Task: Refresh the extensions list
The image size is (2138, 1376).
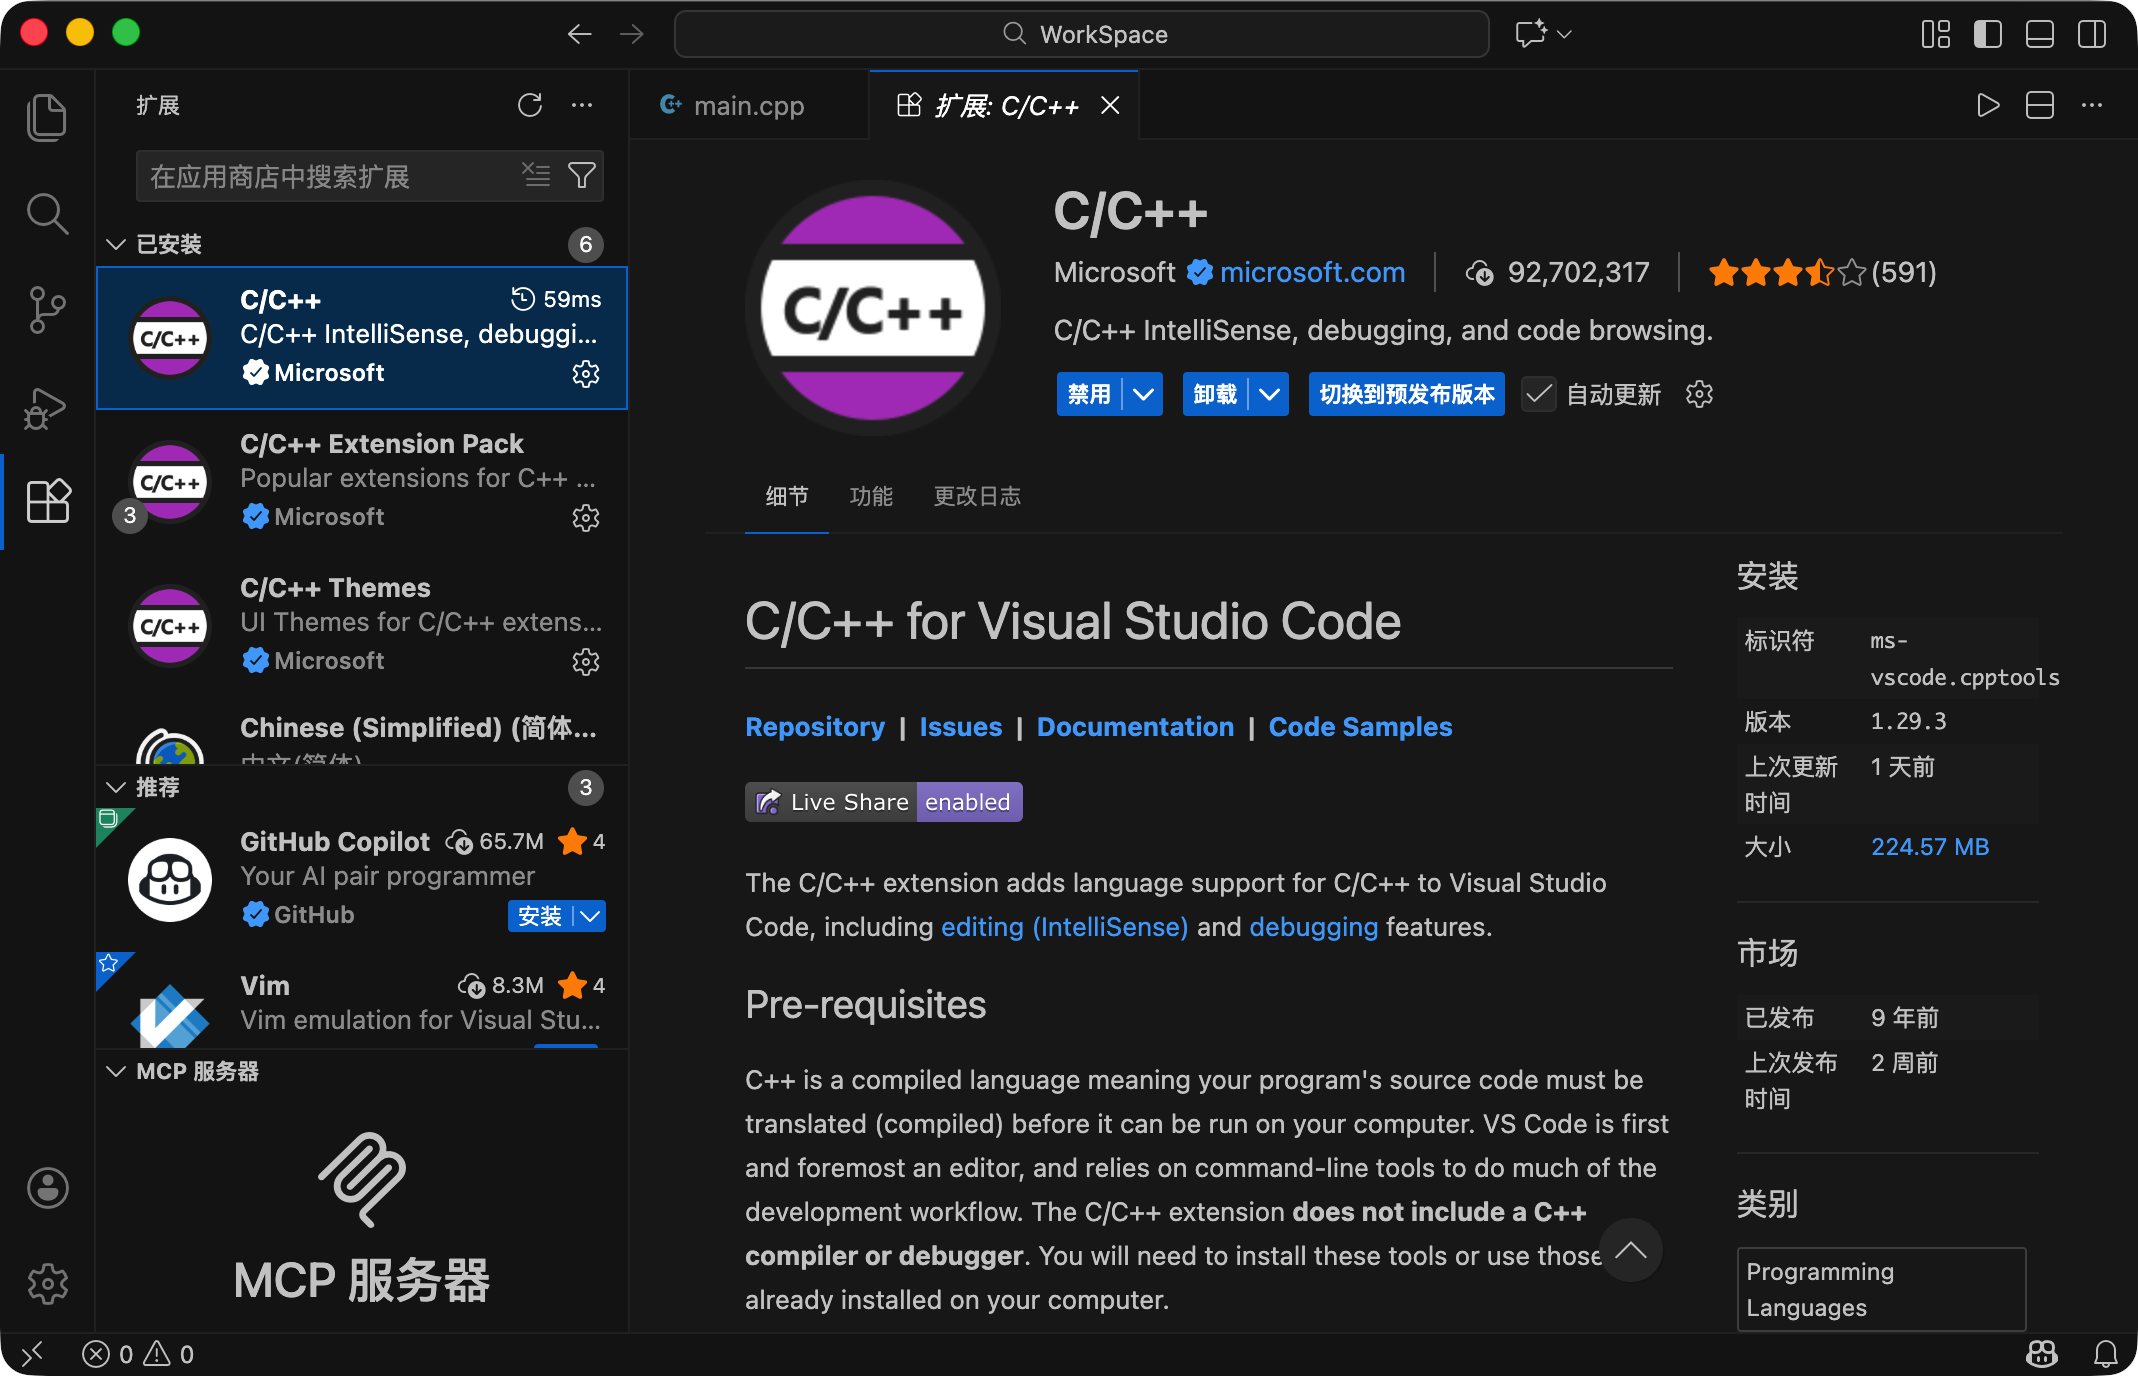Action: point(530,105)
